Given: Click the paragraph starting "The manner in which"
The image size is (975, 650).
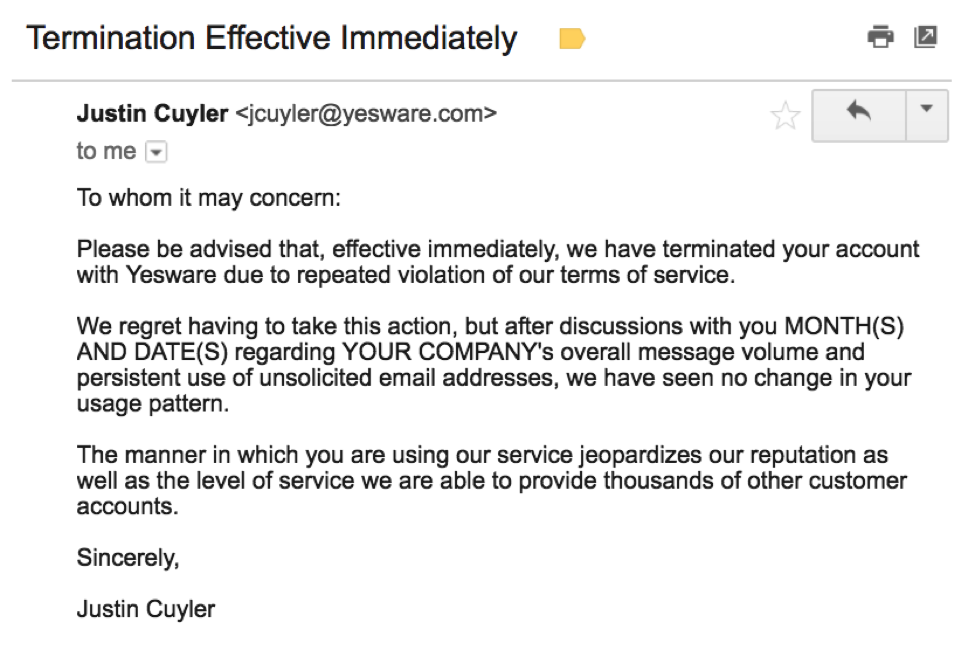Looking at the screenshot, I should [x=491, y=481].
